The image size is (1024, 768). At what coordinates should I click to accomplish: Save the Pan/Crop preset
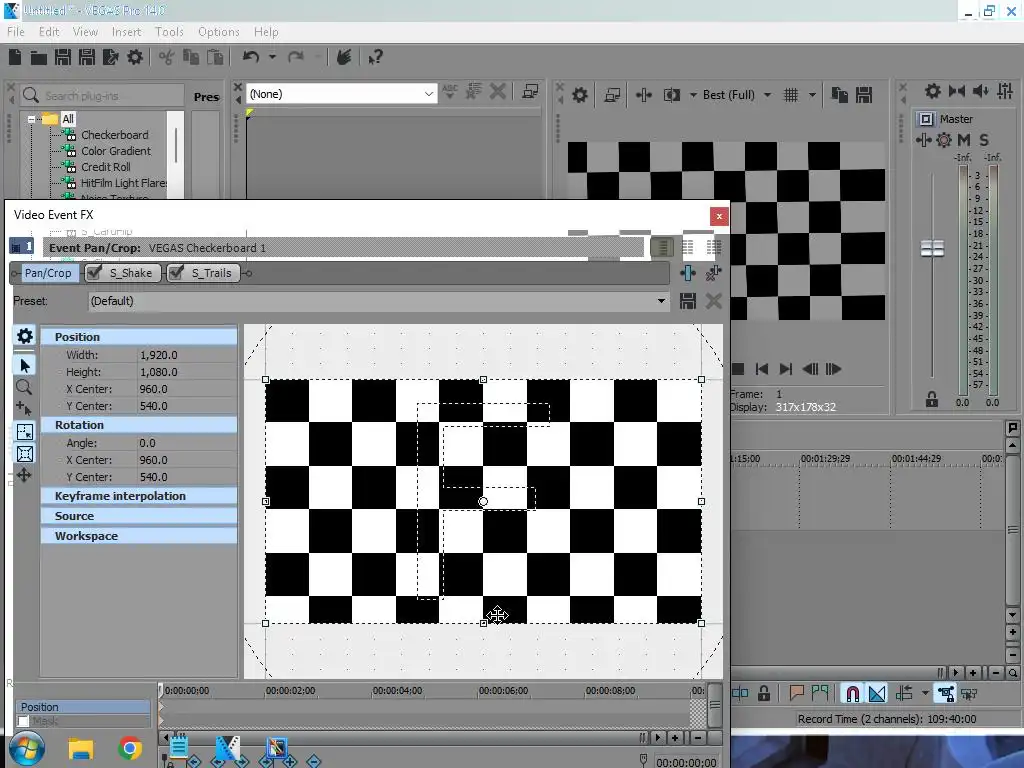click(x=688, y=301)
